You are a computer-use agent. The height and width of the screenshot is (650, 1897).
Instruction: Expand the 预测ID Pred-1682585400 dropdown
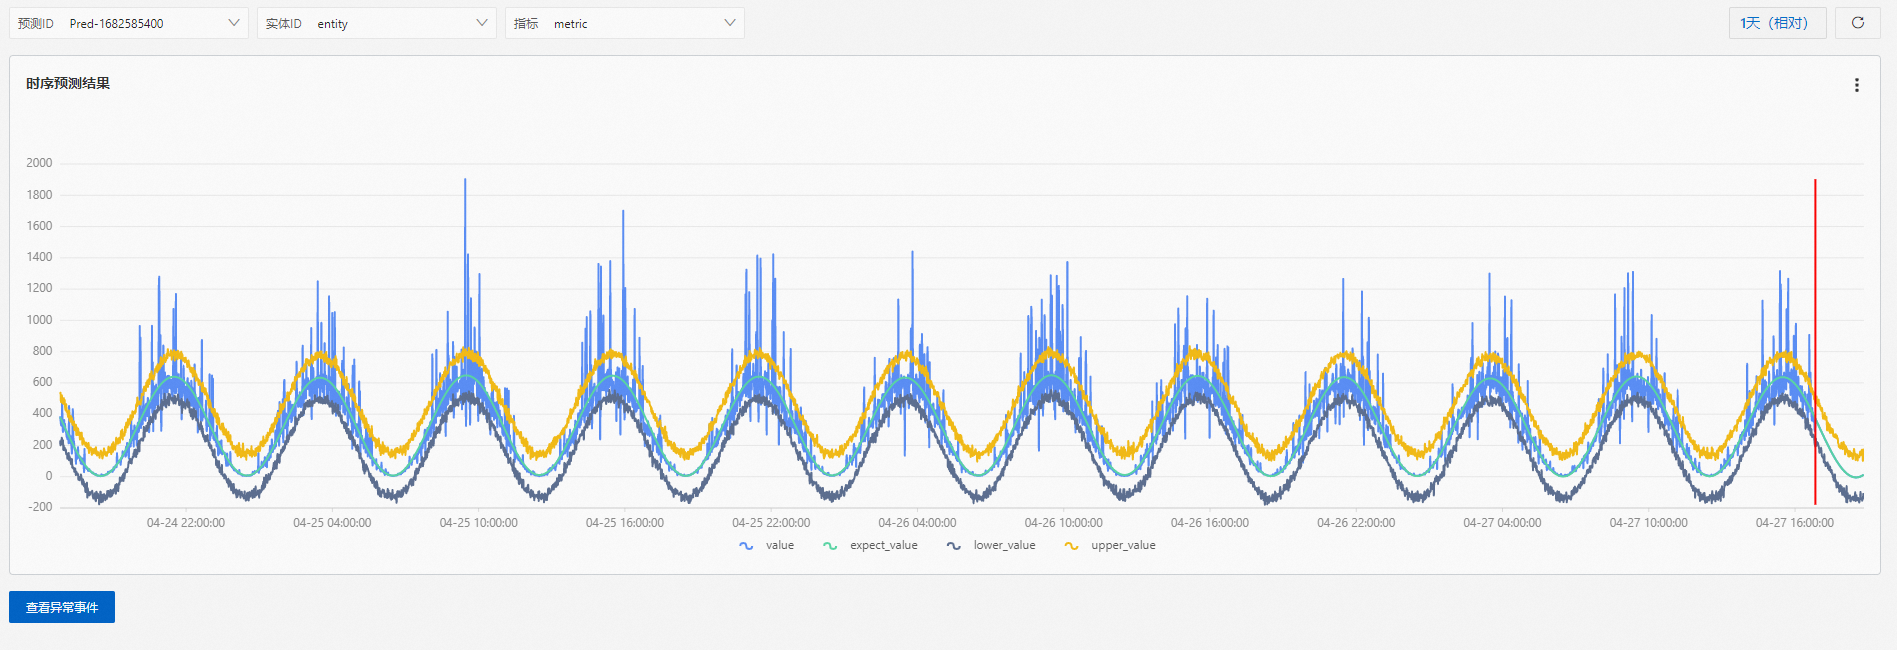129,23
